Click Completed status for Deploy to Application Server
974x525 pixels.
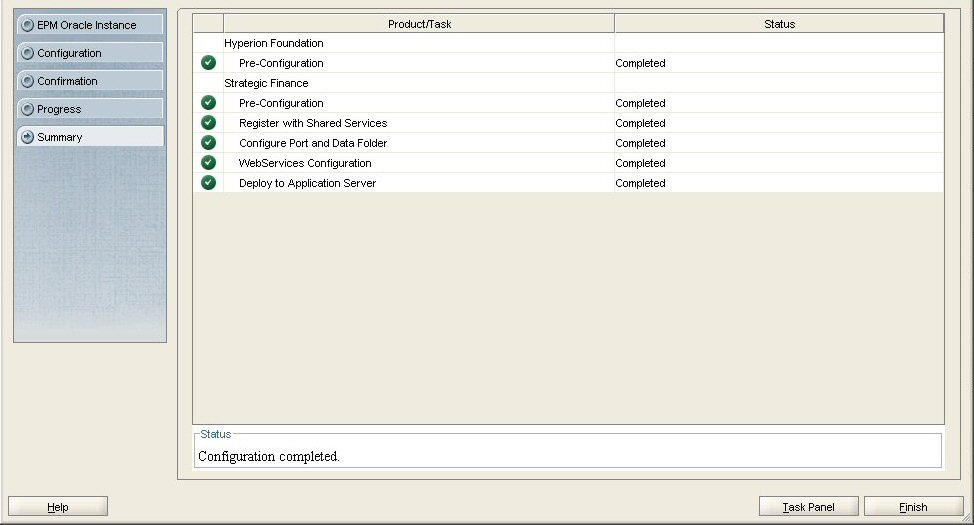(x=640, y=183)
